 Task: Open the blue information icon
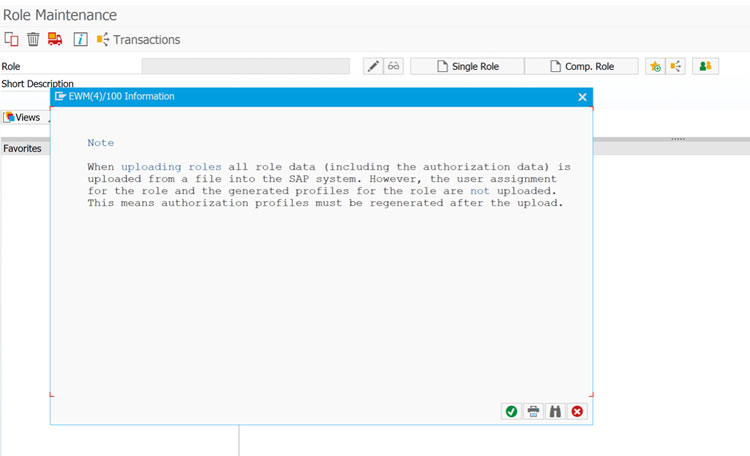(80, 39)
